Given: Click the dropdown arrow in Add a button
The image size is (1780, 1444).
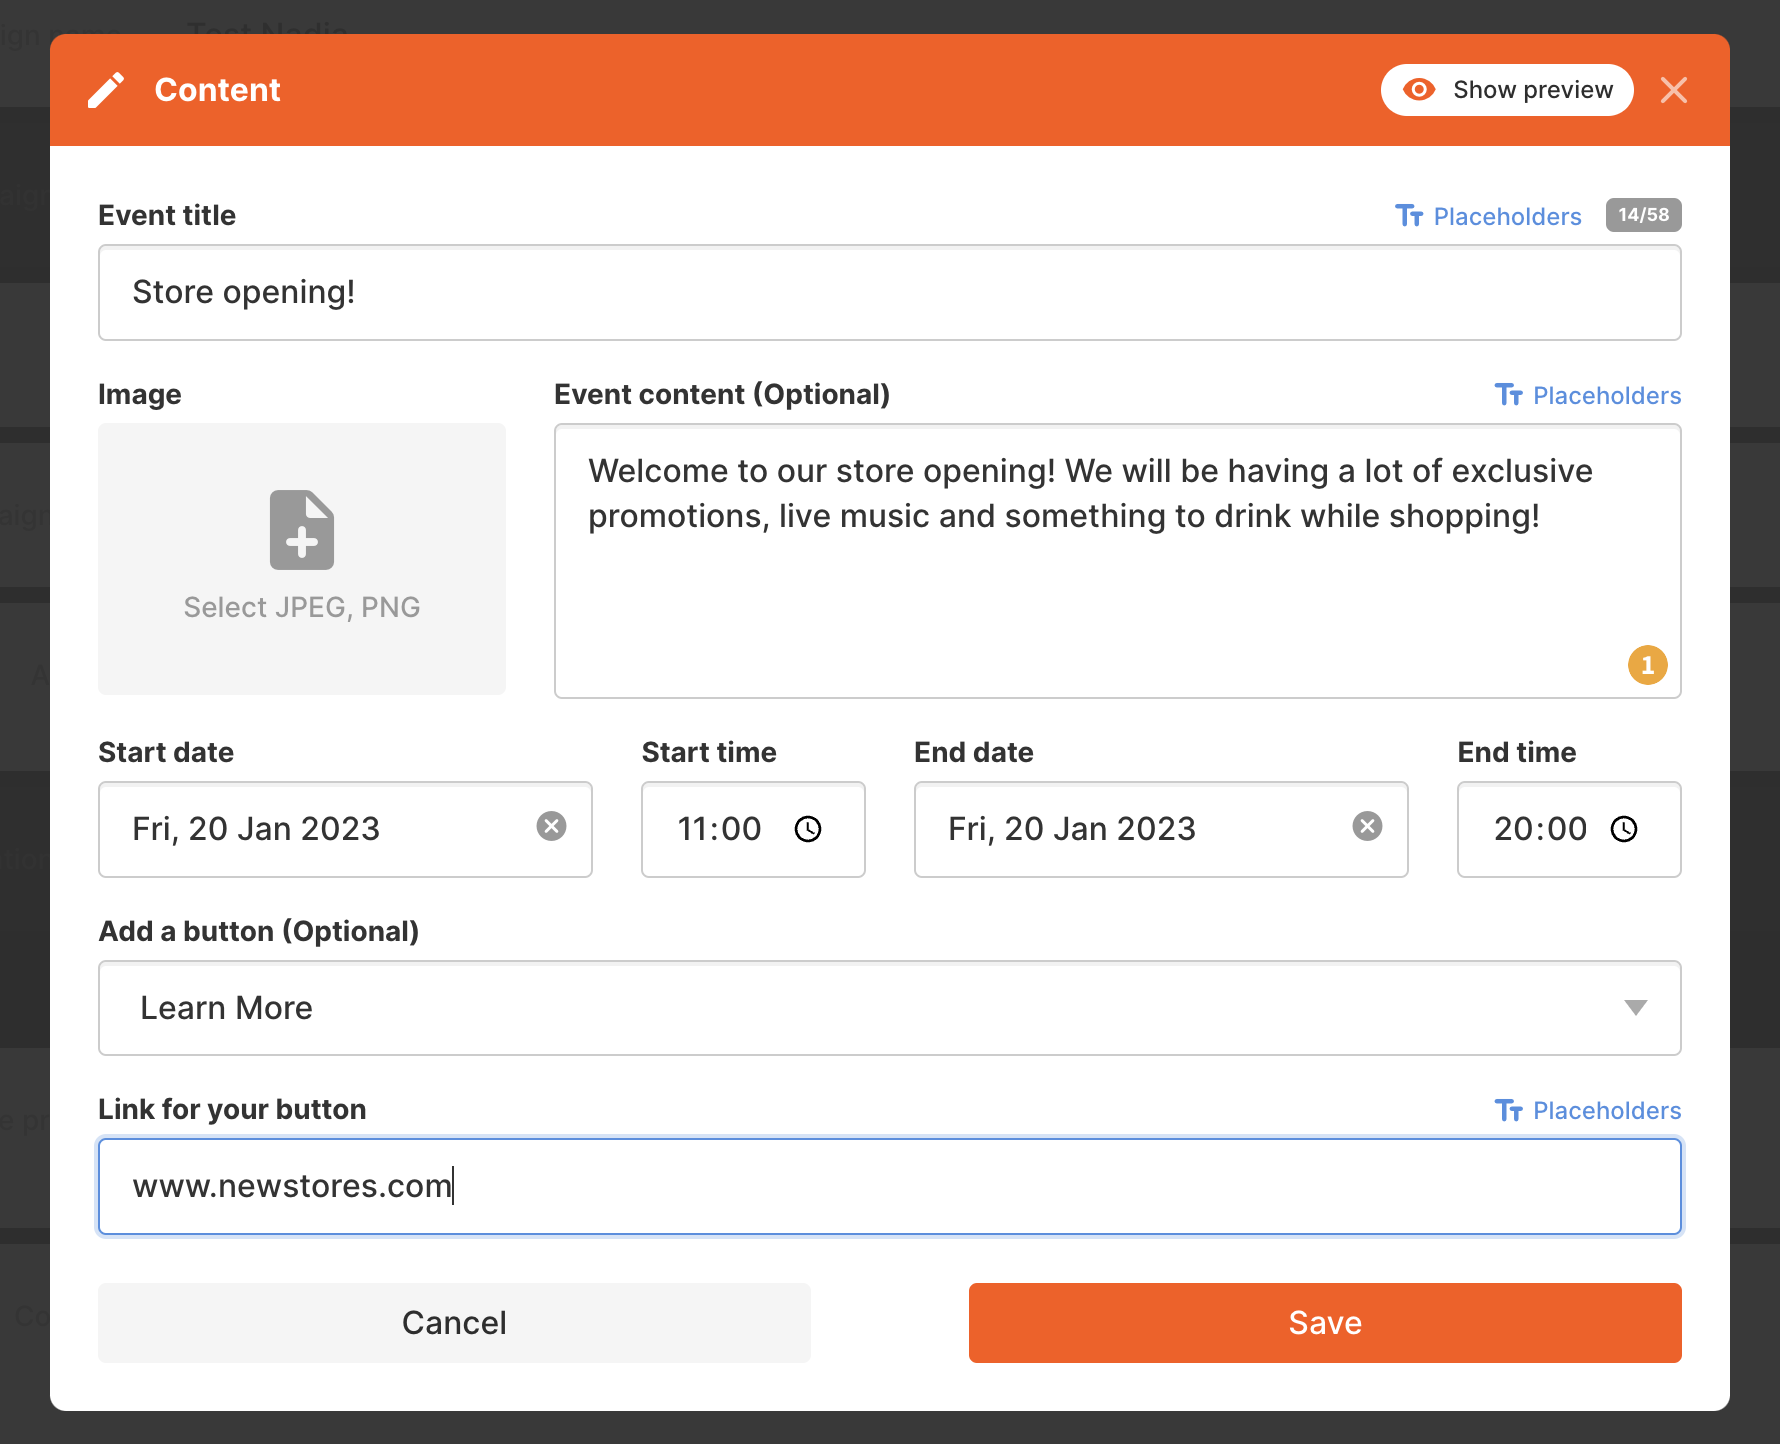Looking at the screenshot, I should tap(1636, 1008).
